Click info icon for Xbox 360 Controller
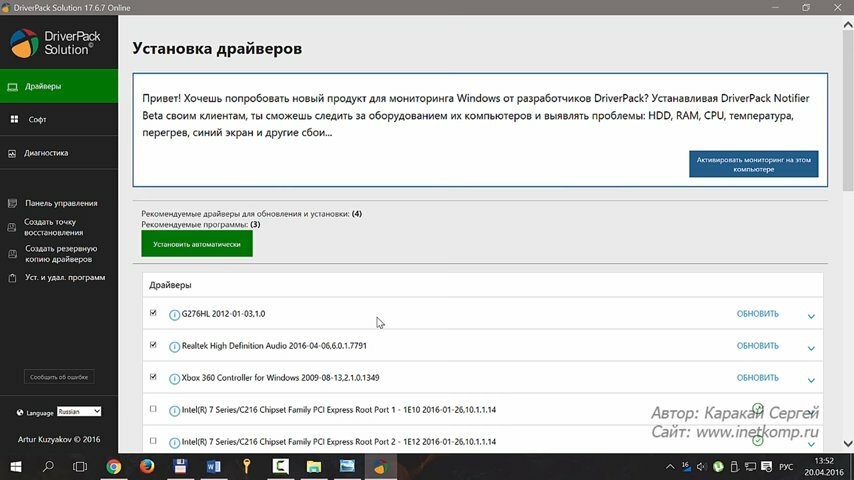 (174, 379)
